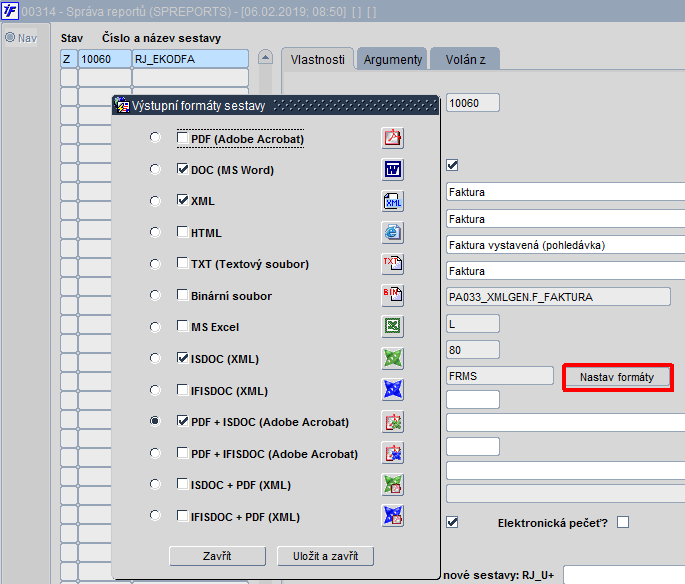
Task: Click the MS Excel format icon
Action: click(x=392, y=327)
